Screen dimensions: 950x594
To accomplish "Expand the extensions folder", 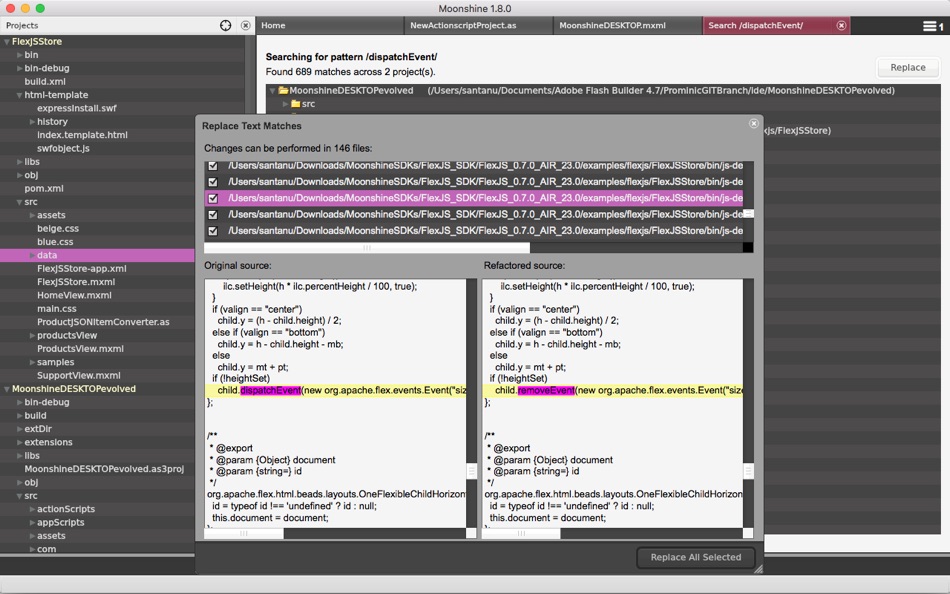I will click(19, 442).
